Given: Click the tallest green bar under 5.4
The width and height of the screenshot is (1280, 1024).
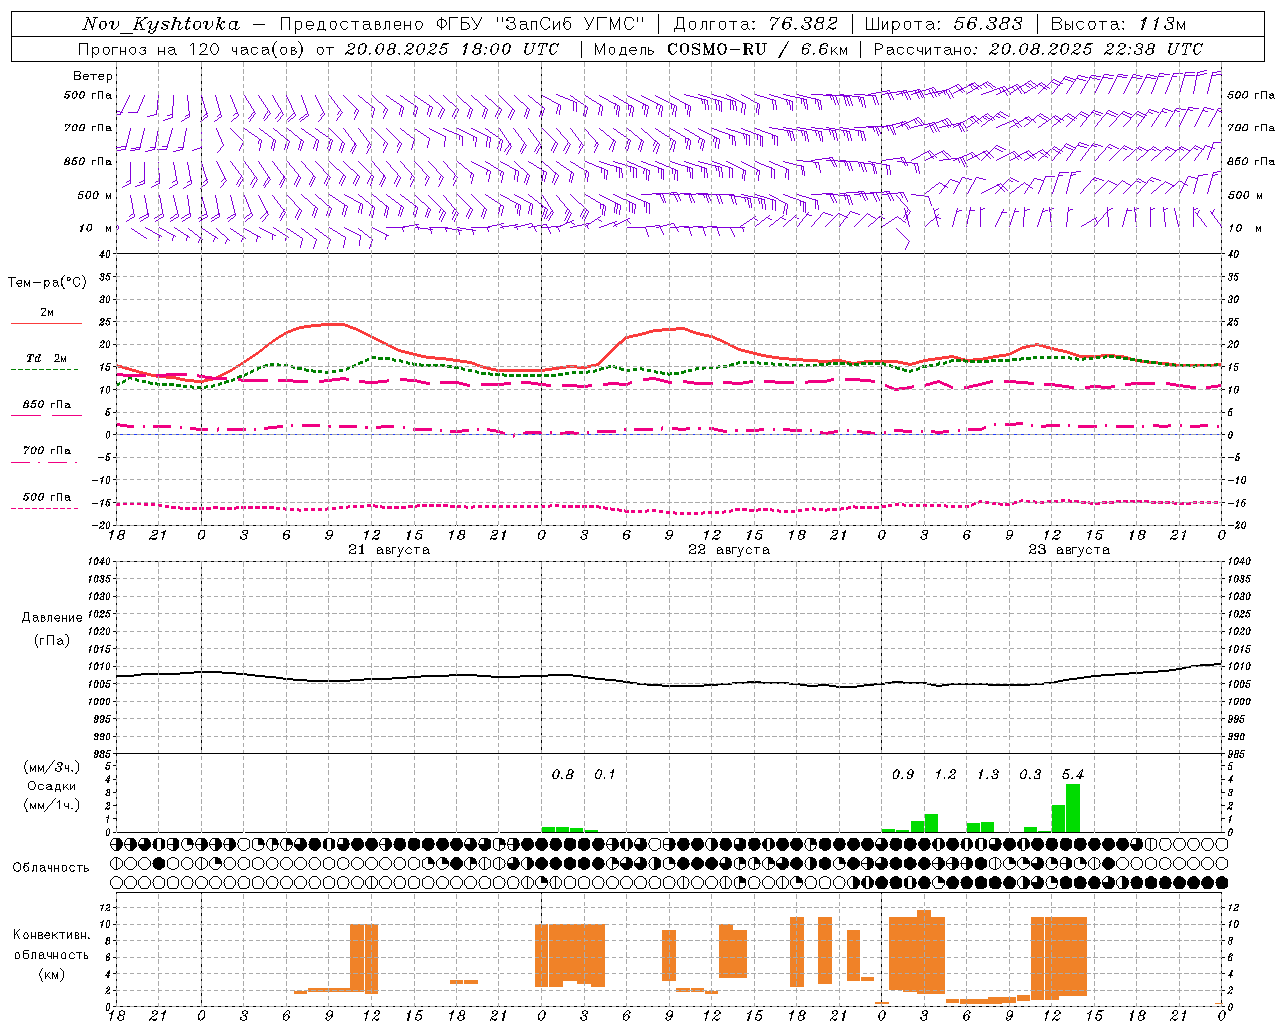Looking at the screenshot, I should (x=1073, y=808).
